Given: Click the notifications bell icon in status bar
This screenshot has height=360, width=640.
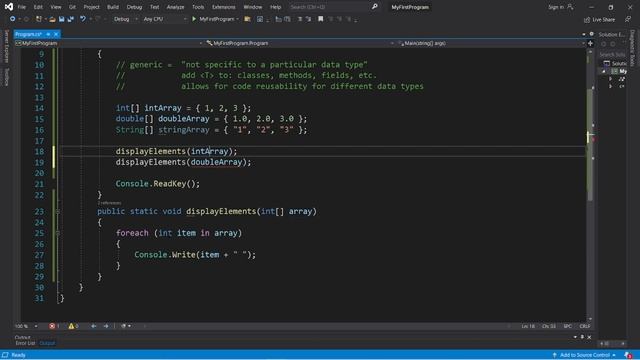Looking at the screenshot, I should point(628,355).
